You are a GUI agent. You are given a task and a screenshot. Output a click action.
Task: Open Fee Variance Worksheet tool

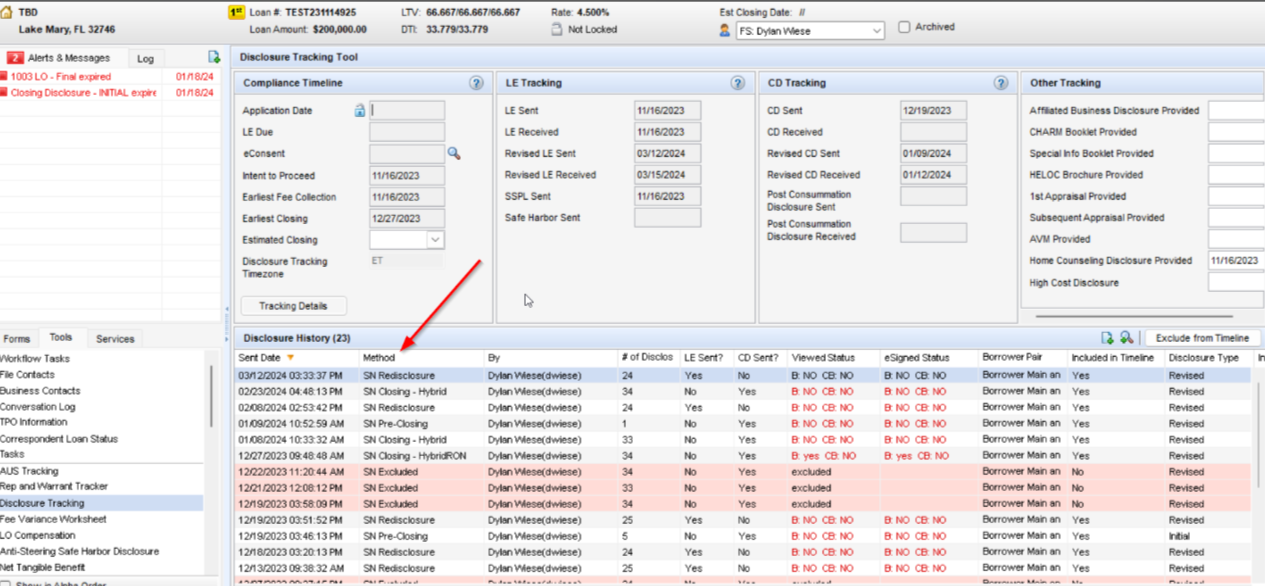point(53,519)
